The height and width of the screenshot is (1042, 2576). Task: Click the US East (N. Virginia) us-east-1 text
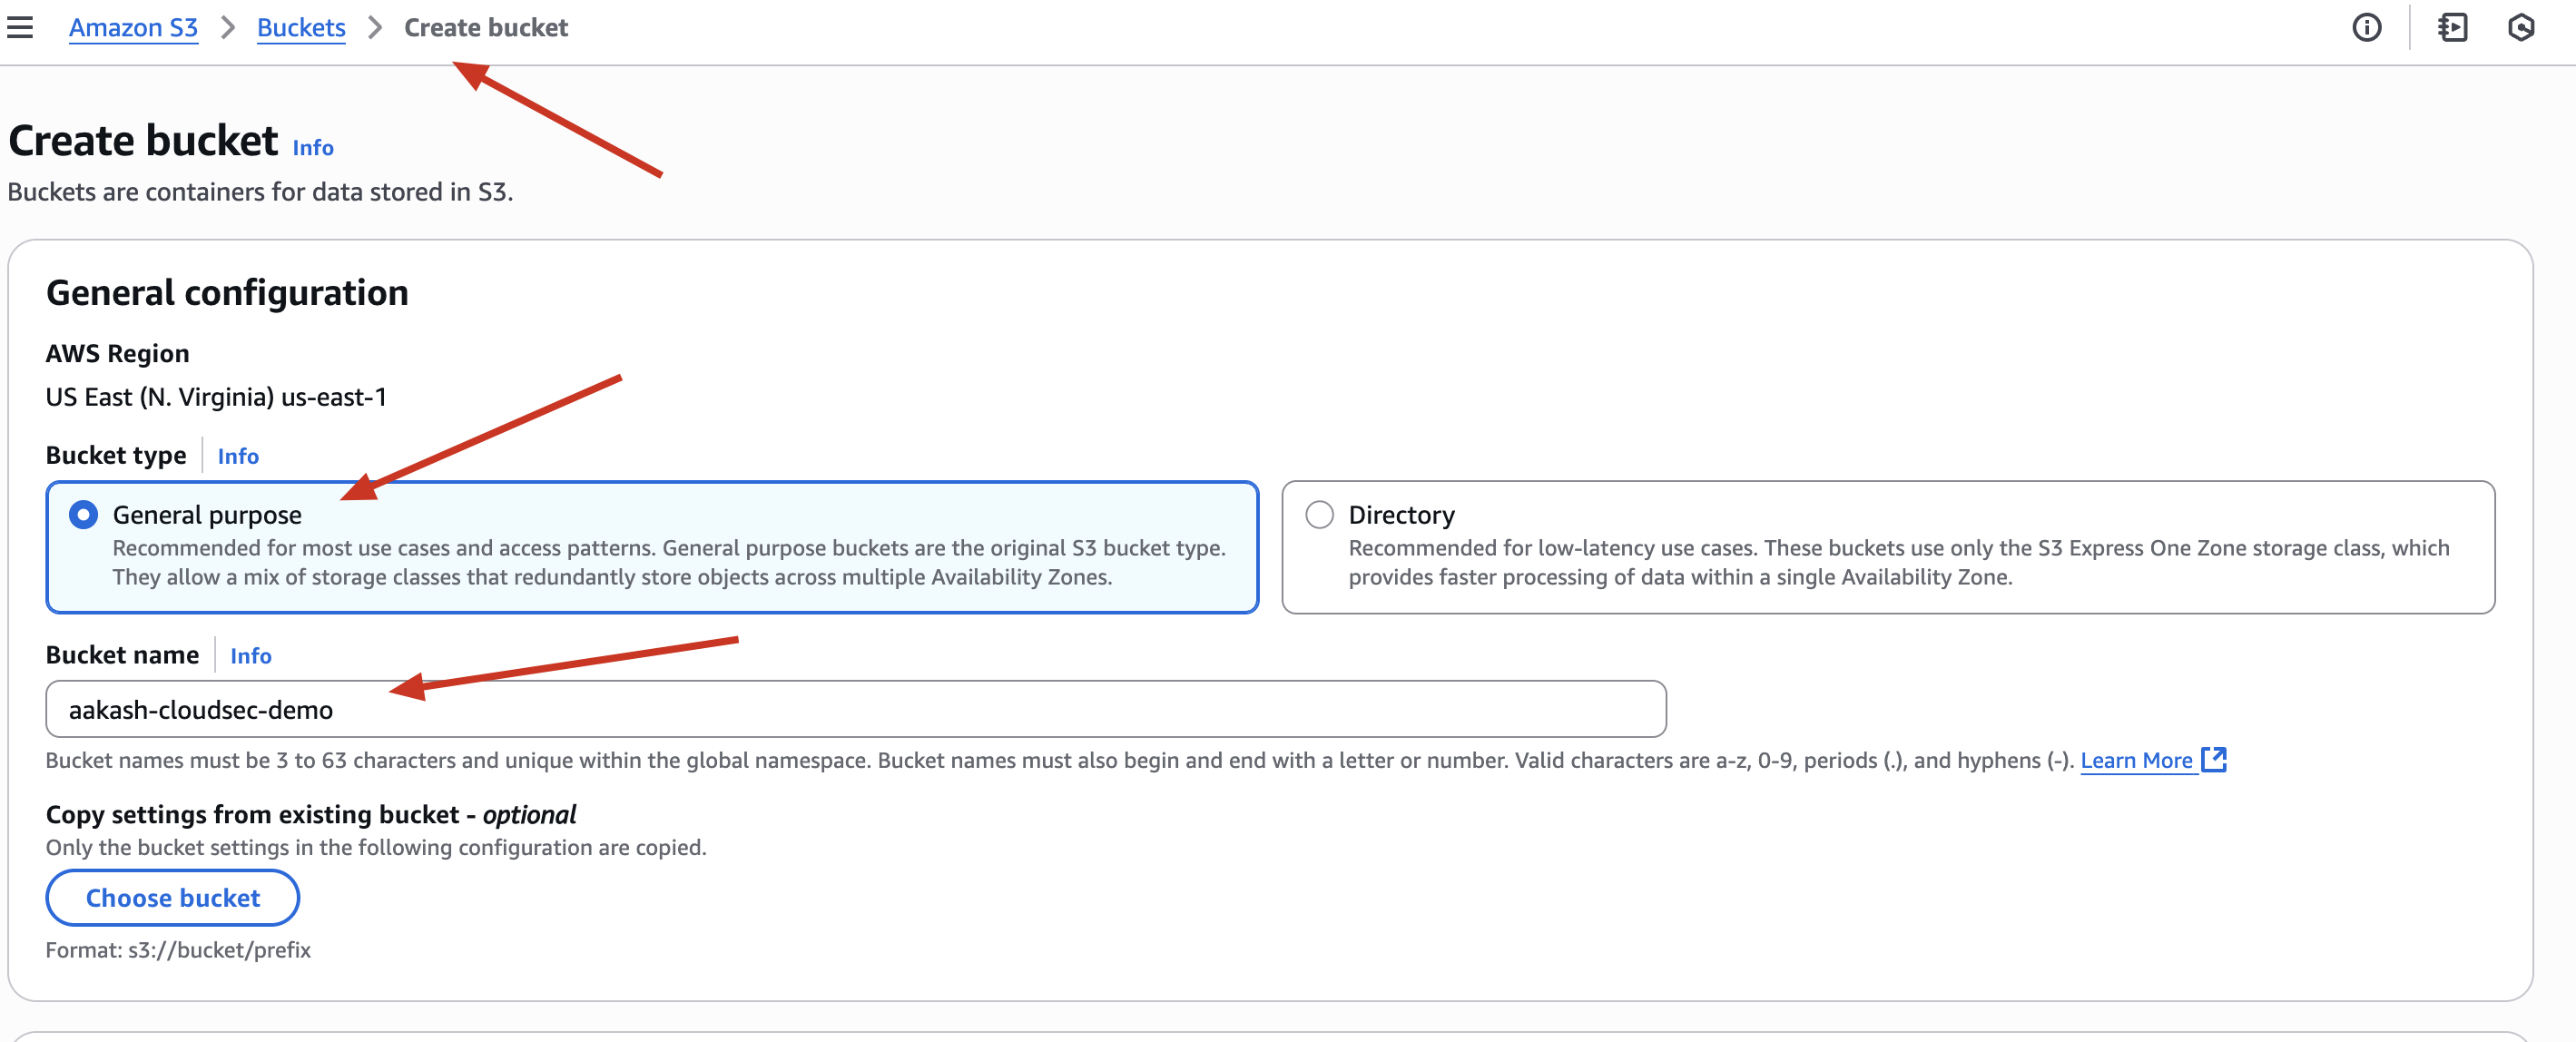coord(216,397)
